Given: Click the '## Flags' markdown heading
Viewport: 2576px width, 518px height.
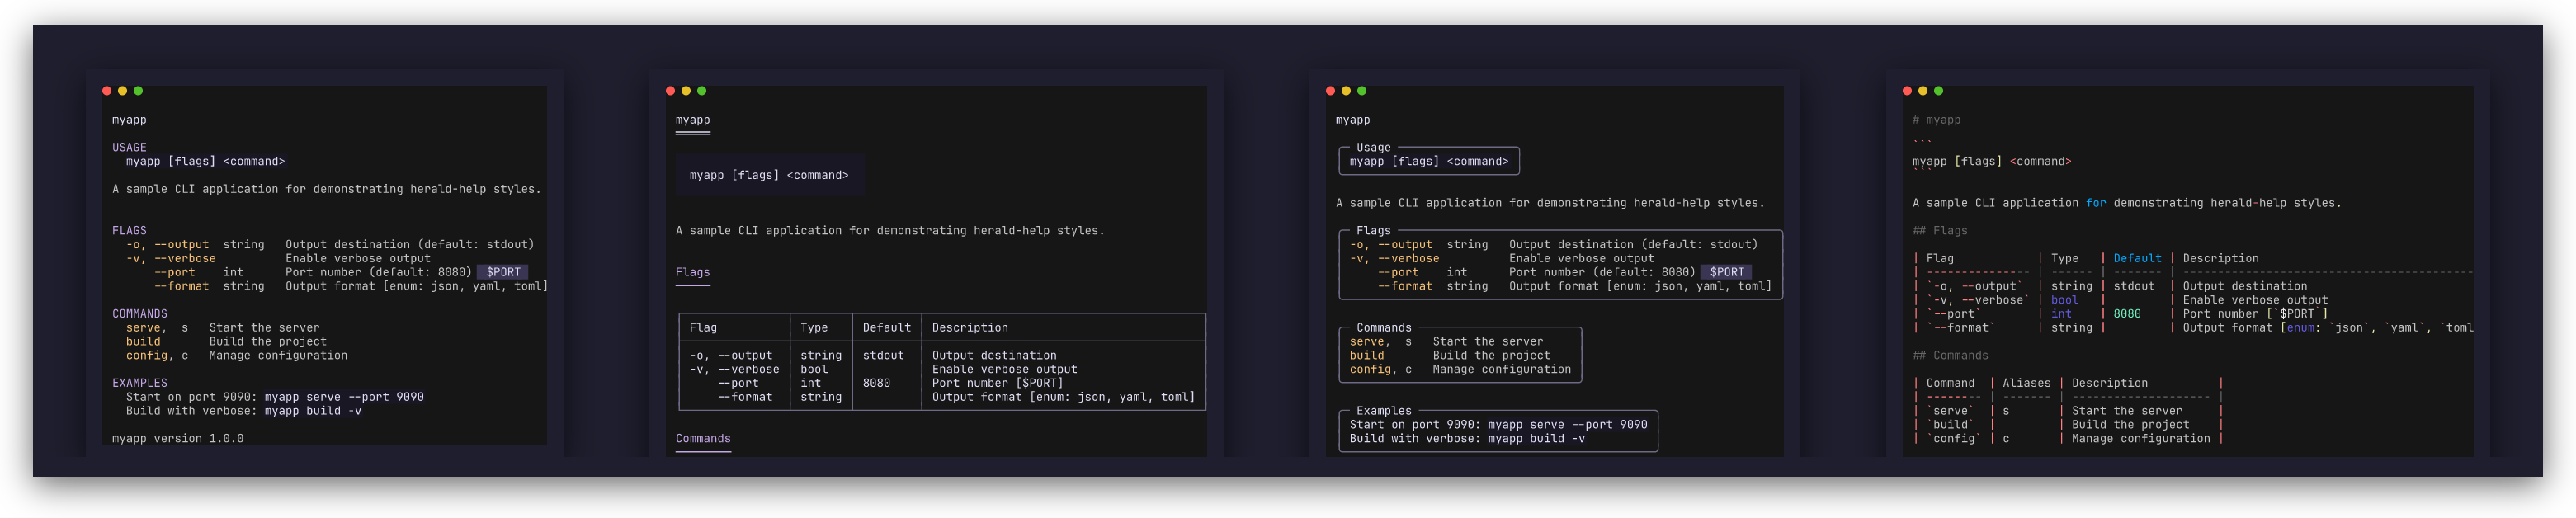Looking at the screenshot, I should coord(1940,230).
